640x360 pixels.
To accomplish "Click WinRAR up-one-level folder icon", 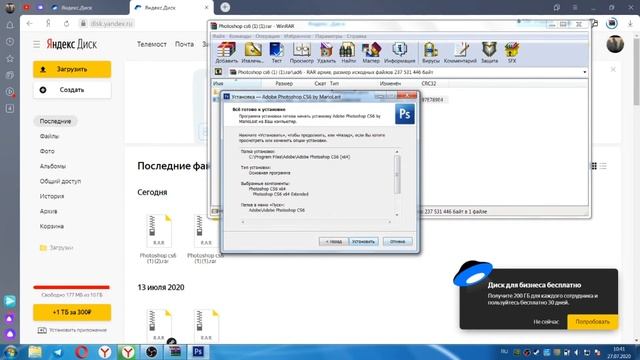I will tap(218, 72).
